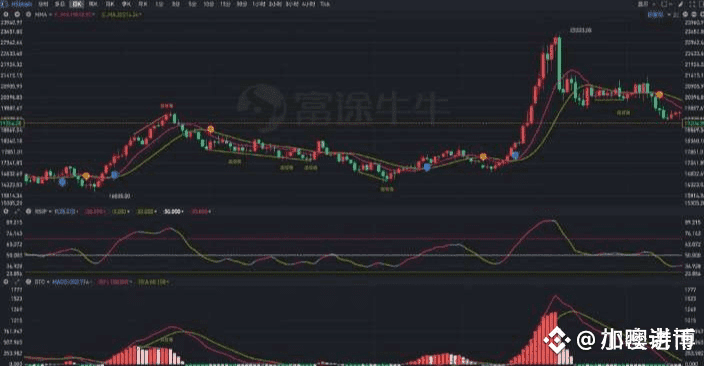Click gear icon beside the RSIP indicator
Viewport: 704px width, 366px height.
[6, 211]
